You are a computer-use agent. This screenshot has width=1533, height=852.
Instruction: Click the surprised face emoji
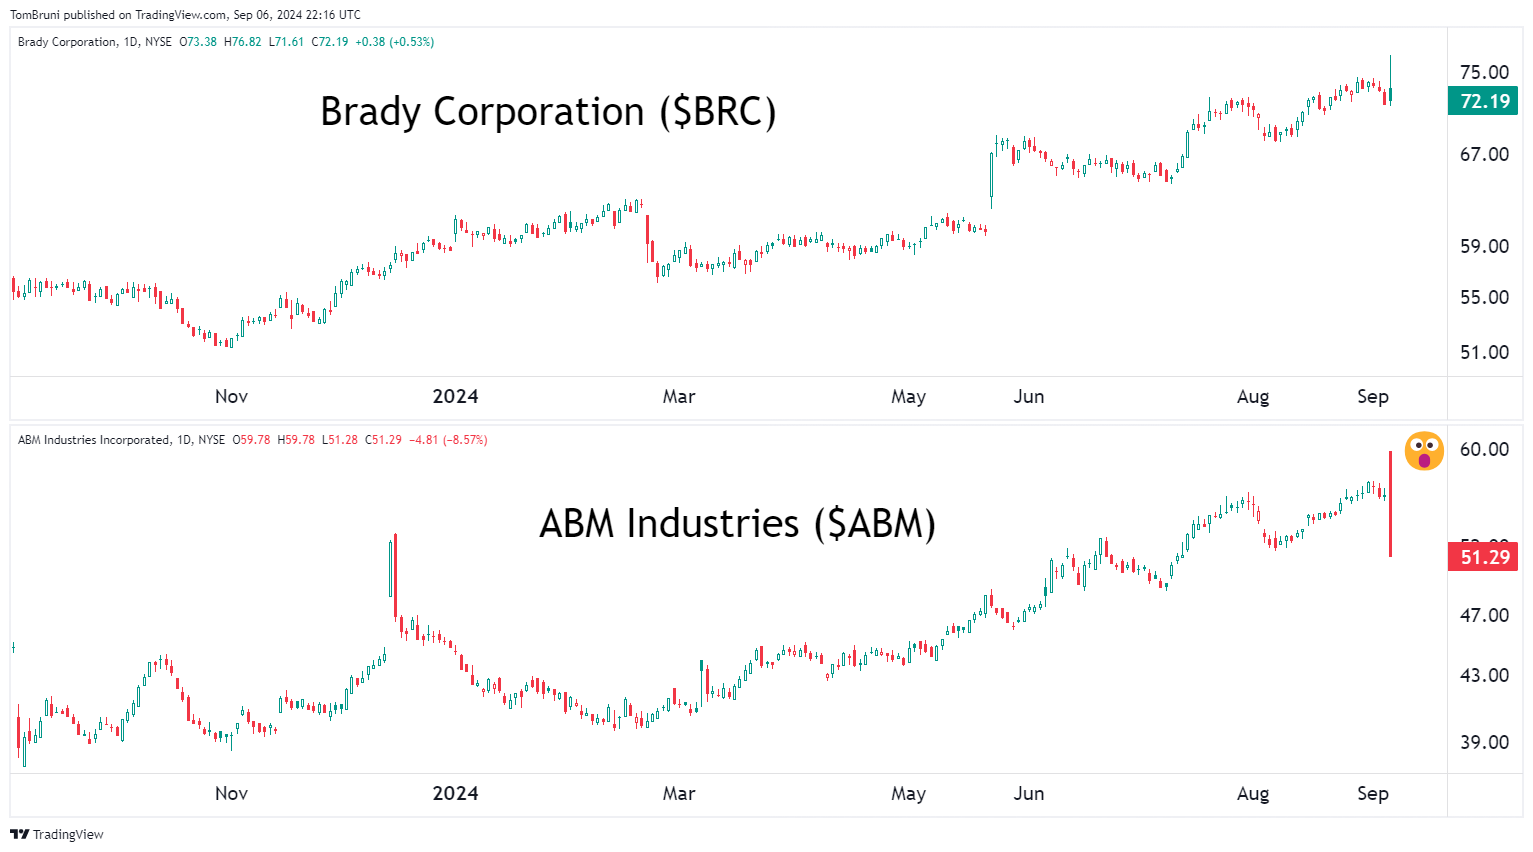(1423, 451)
